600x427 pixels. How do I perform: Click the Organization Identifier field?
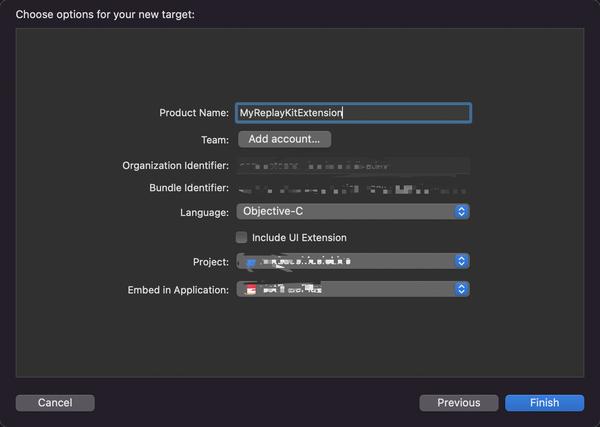point(353,165)
